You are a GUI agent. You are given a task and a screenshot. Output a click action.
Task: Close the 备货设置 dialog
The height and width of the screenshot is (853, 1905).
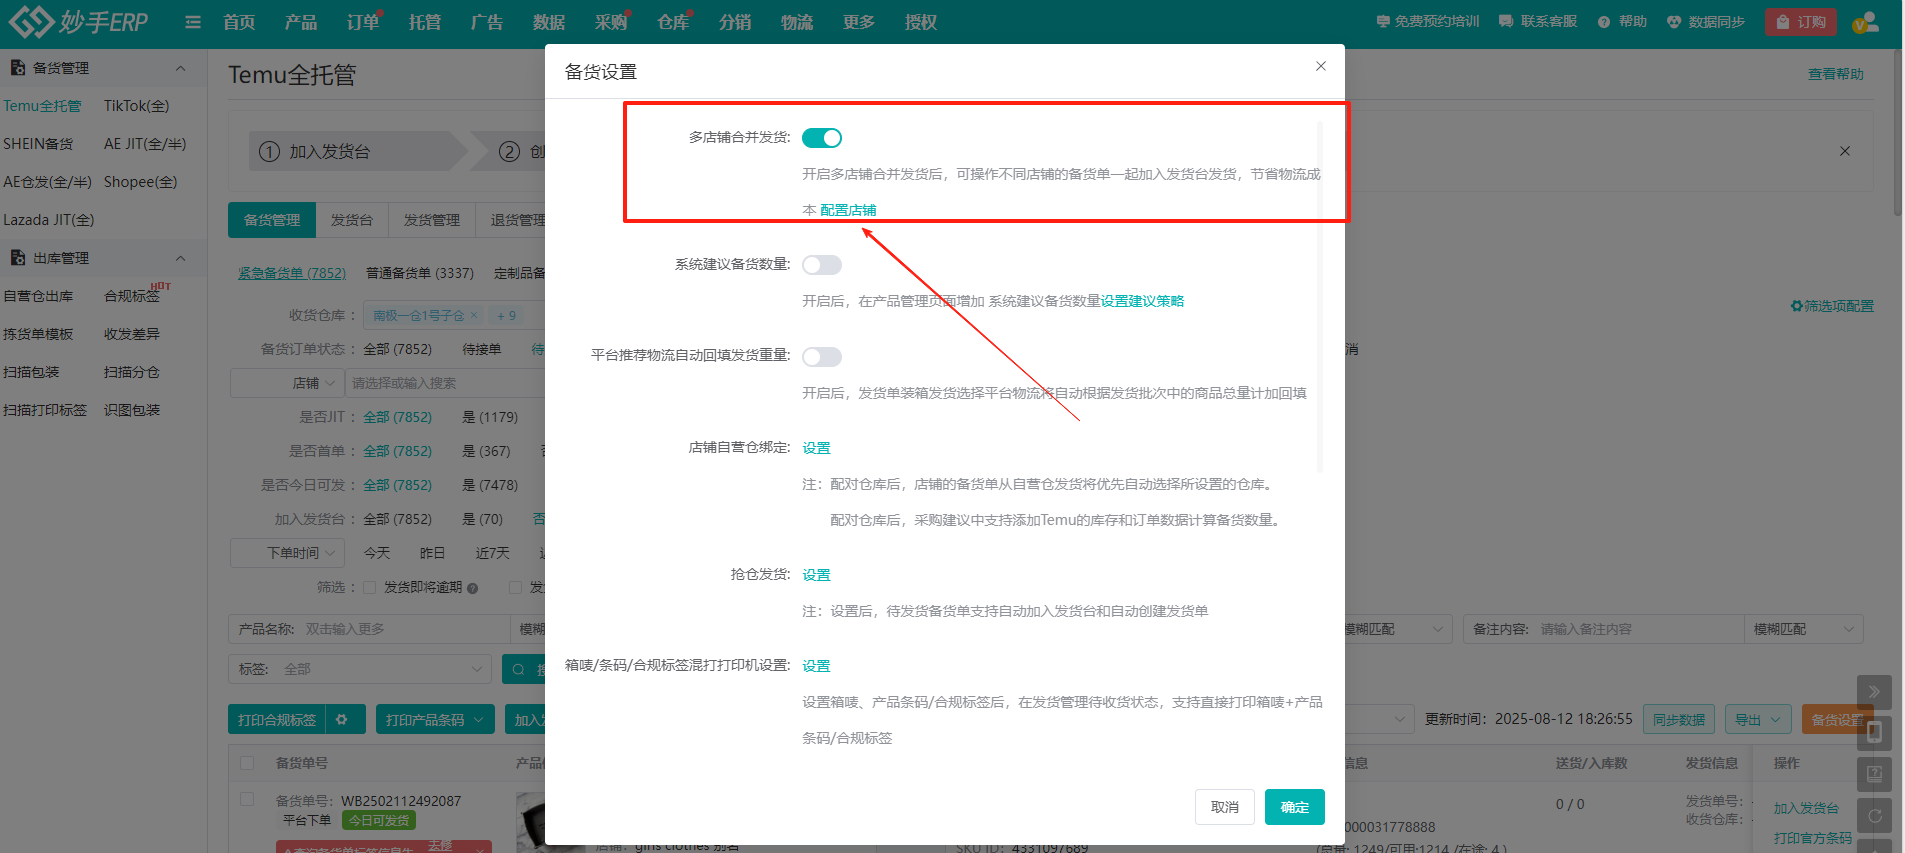click(x=1321, y=66)
